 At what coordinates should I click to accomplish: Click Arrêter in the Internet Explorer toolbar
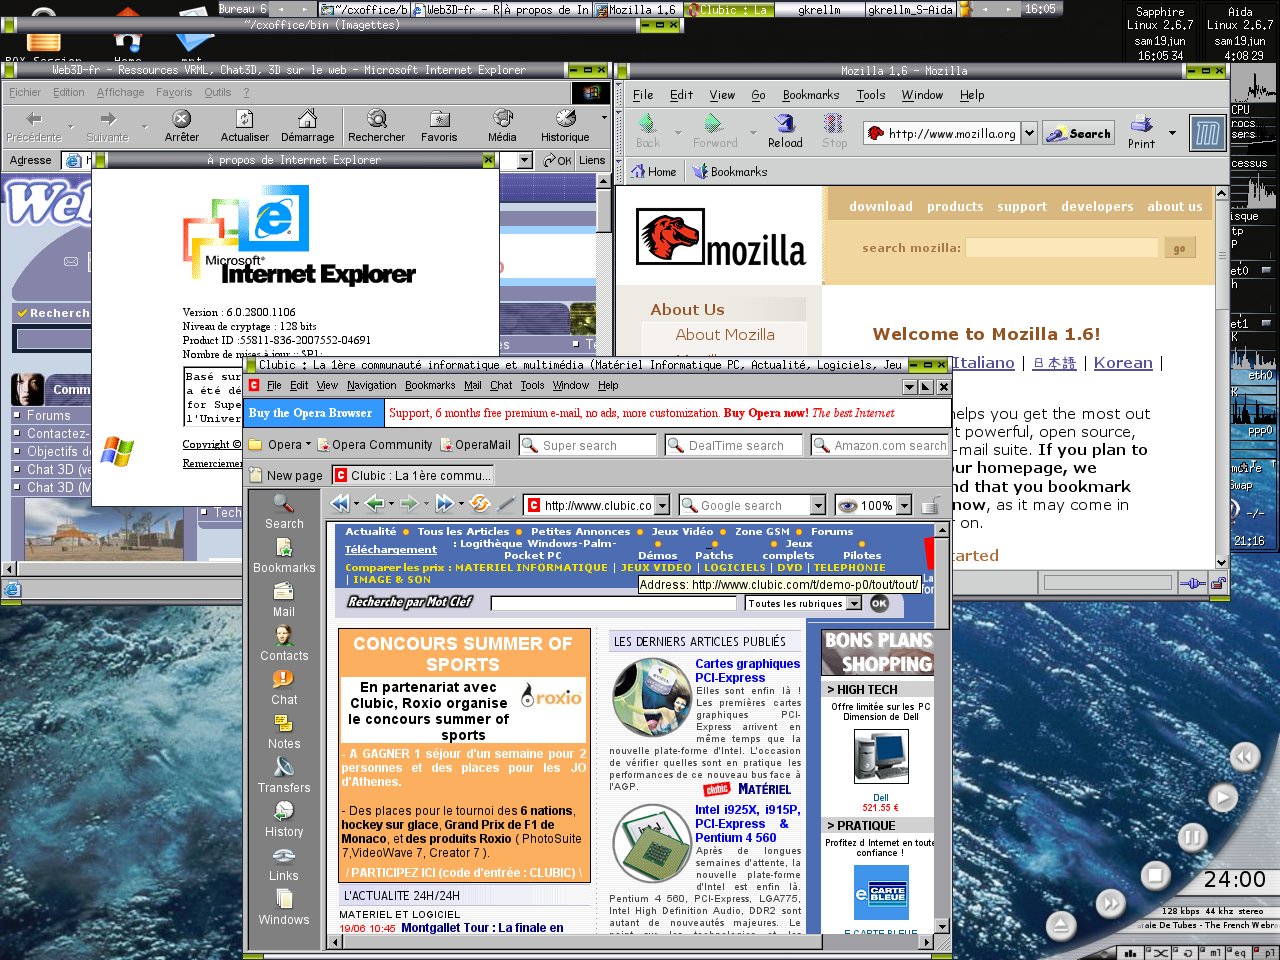182,127
